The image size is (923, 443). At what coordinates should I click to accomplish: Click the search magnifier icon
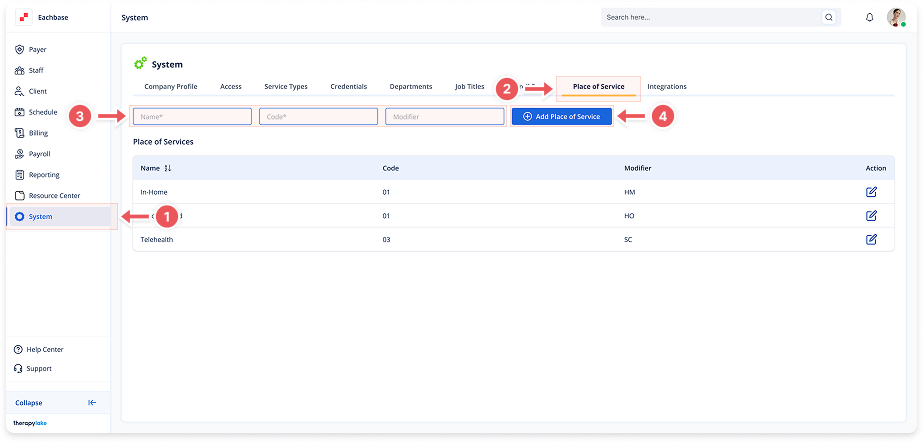pos(828,17)
